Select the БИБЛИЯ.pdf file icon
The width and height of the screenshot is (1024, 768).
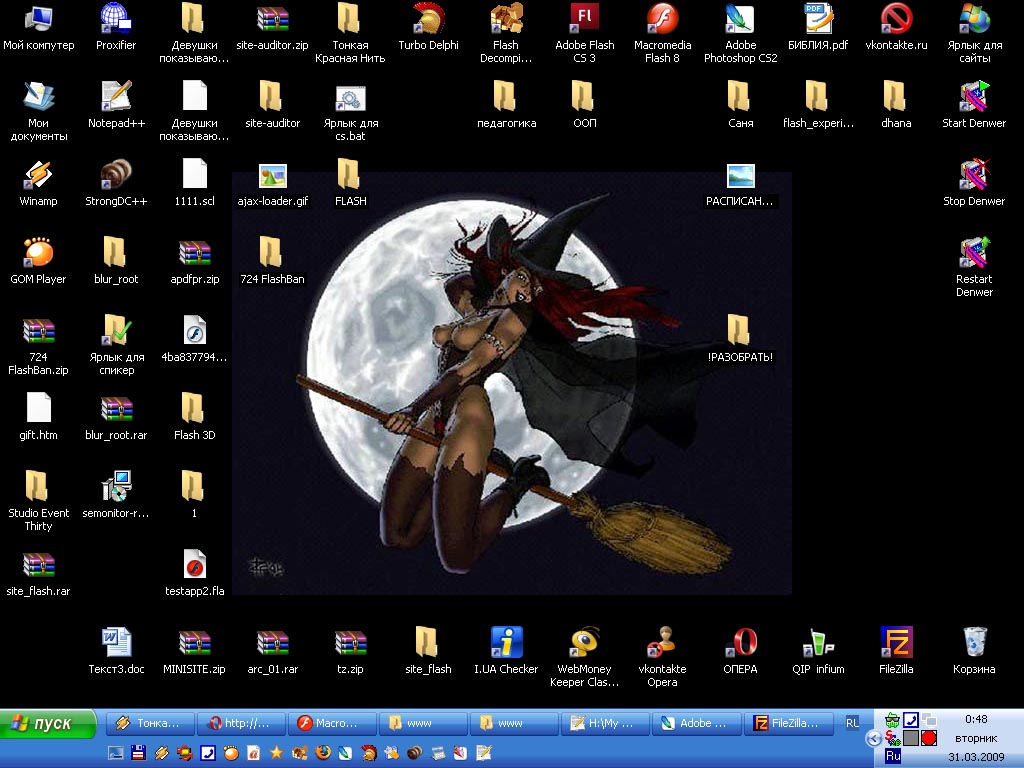coord(818,27)
